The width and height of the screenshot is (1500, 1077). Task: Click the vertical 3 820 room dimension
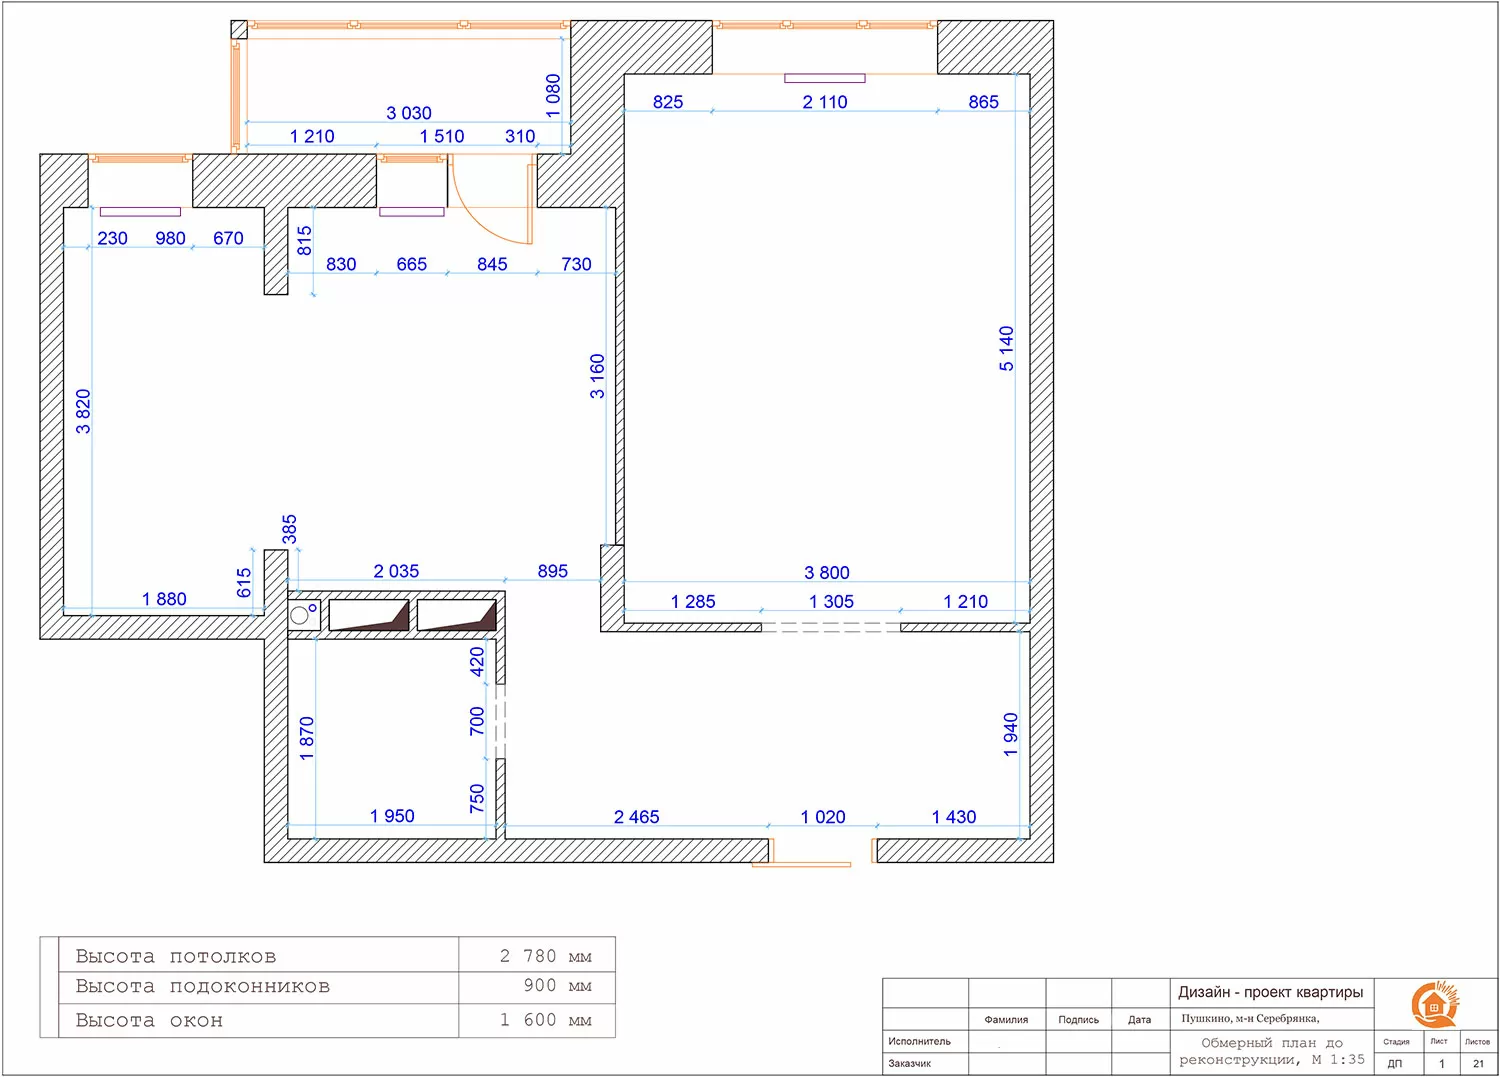coord(83,411)
